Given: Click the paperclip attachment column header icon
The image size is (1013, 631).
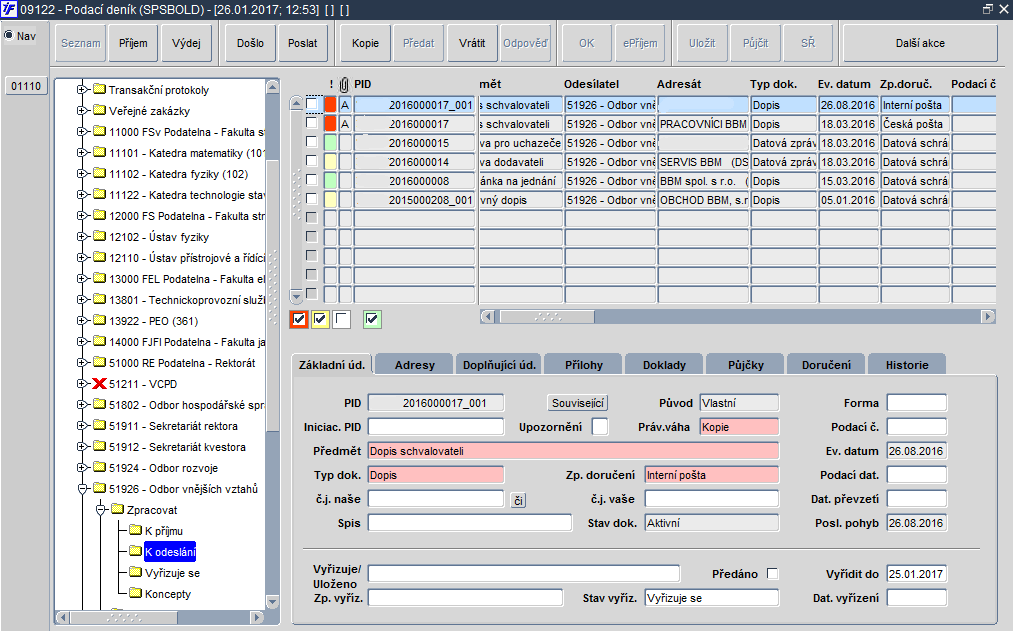Looking at the screenshot, I should tap(345, 84).
